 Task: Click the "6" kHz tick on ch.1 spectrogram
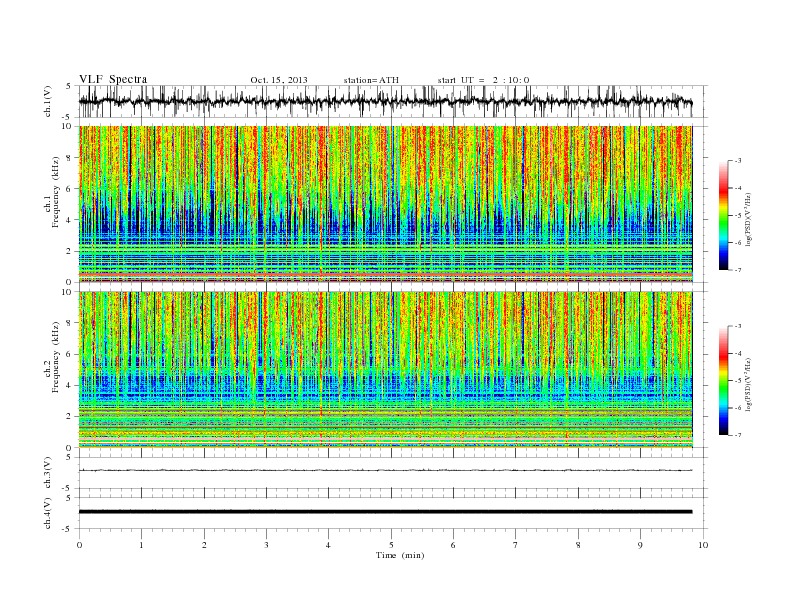[69, 189]
